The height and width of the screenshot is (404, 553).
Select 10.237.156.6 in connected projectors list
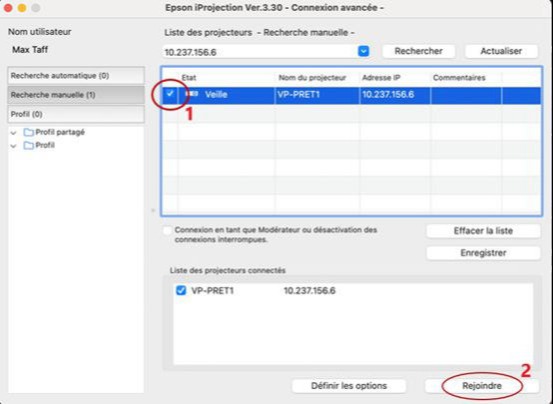point(310,291)
